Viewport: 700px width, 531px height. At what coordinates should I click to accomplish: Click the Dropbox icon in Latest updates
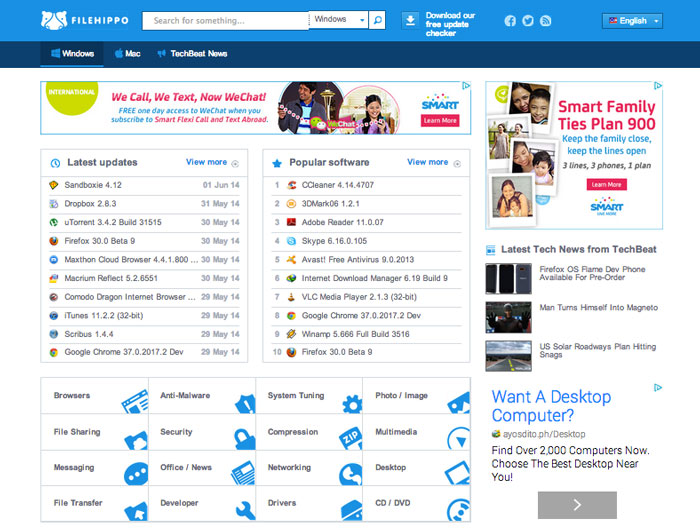pos(53,204)
